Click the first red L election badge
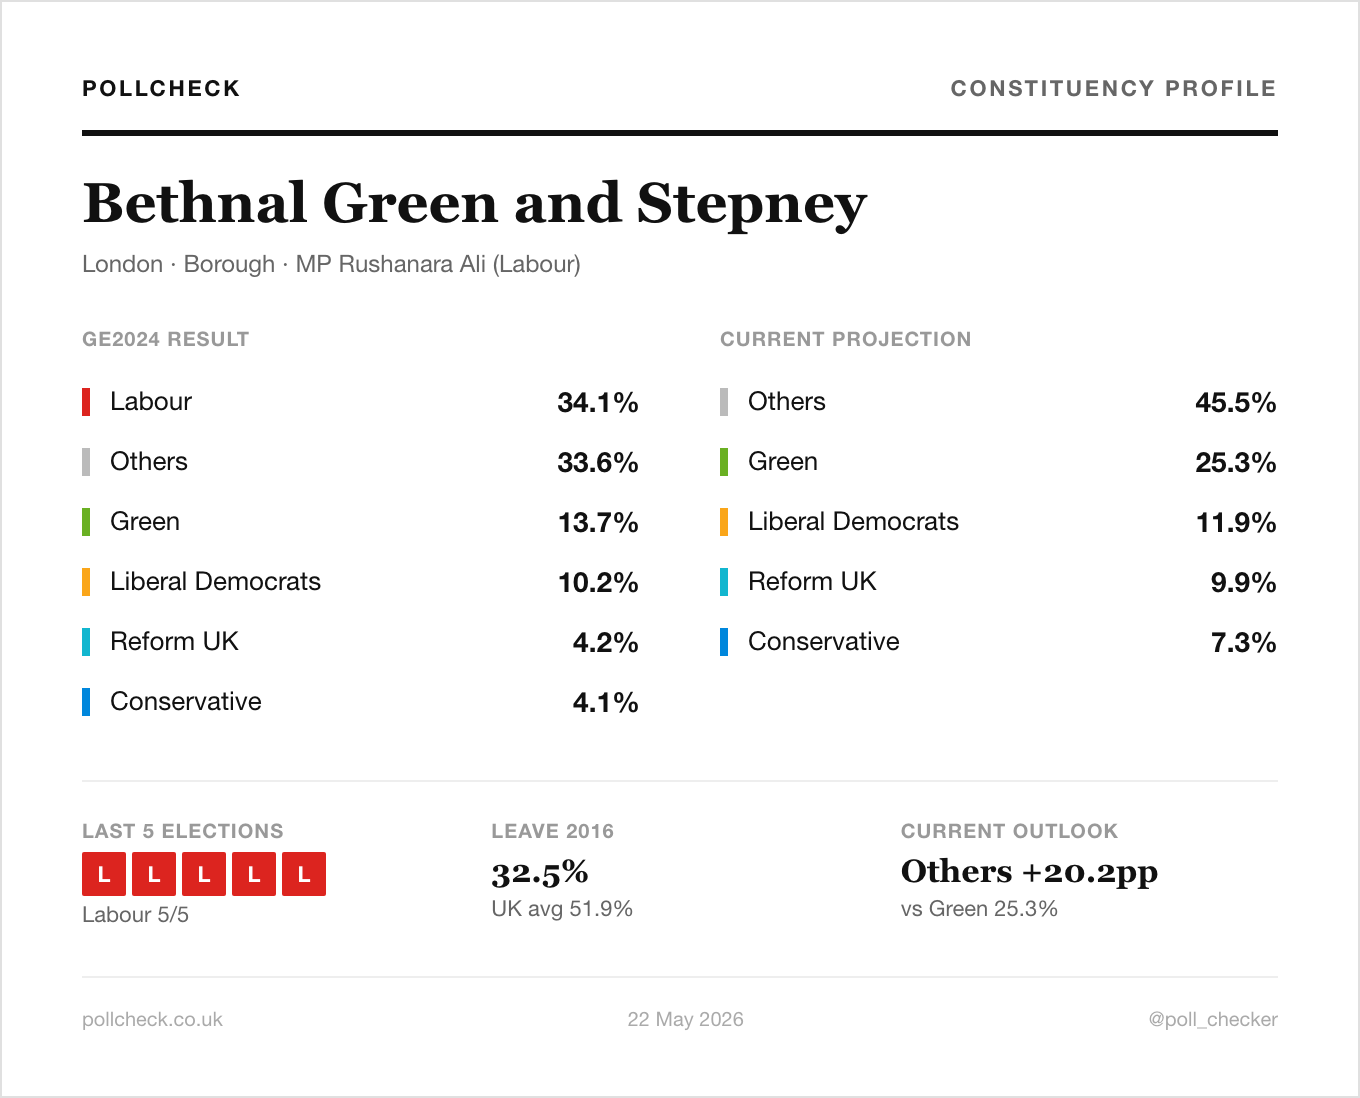 pyautogui.click(x=104, y=874)
